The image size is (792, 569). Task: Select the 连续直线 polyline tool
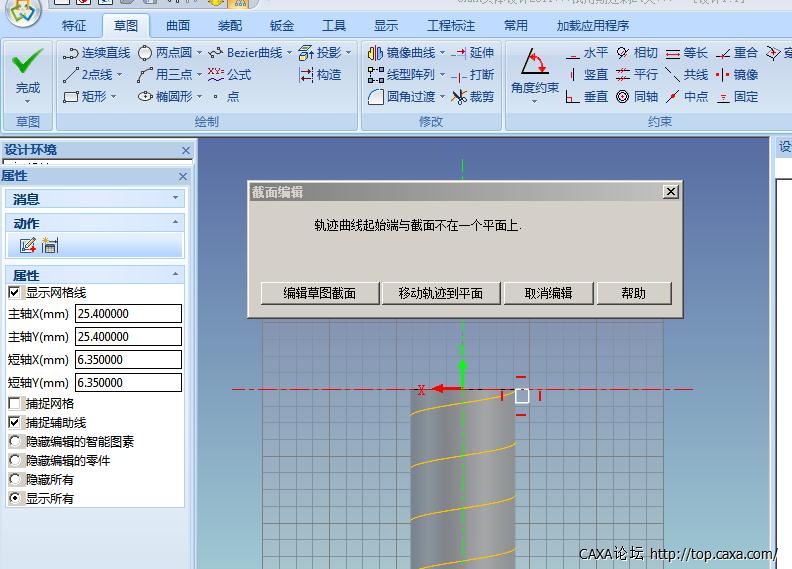[x=96, y=53]
